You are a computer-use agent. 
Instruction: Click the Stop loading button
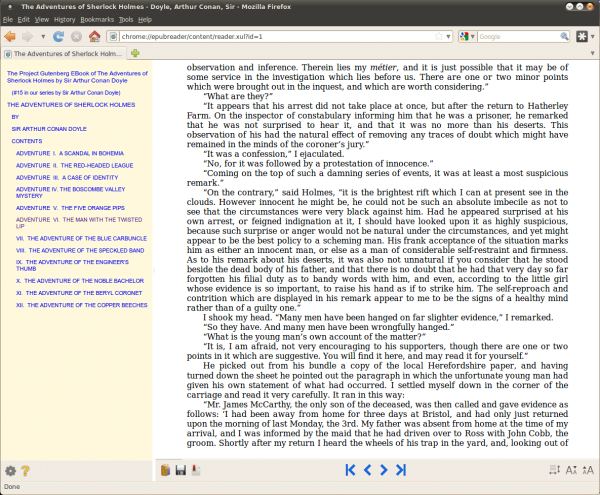coord(77,37)
